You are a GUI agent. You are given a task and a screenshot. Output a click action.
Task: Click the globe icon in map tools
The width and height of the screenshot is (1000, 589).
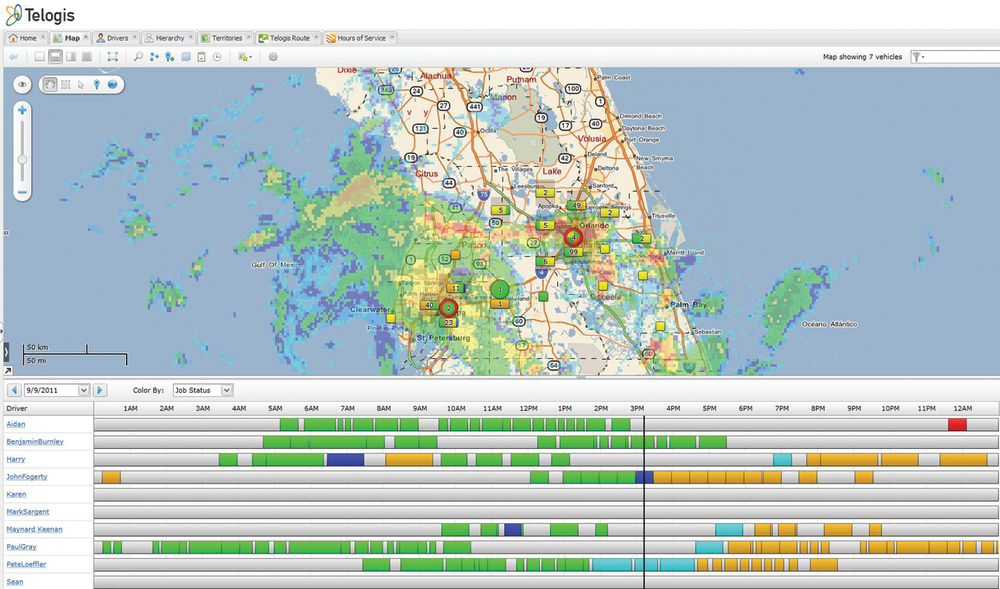tap(112, 85)
